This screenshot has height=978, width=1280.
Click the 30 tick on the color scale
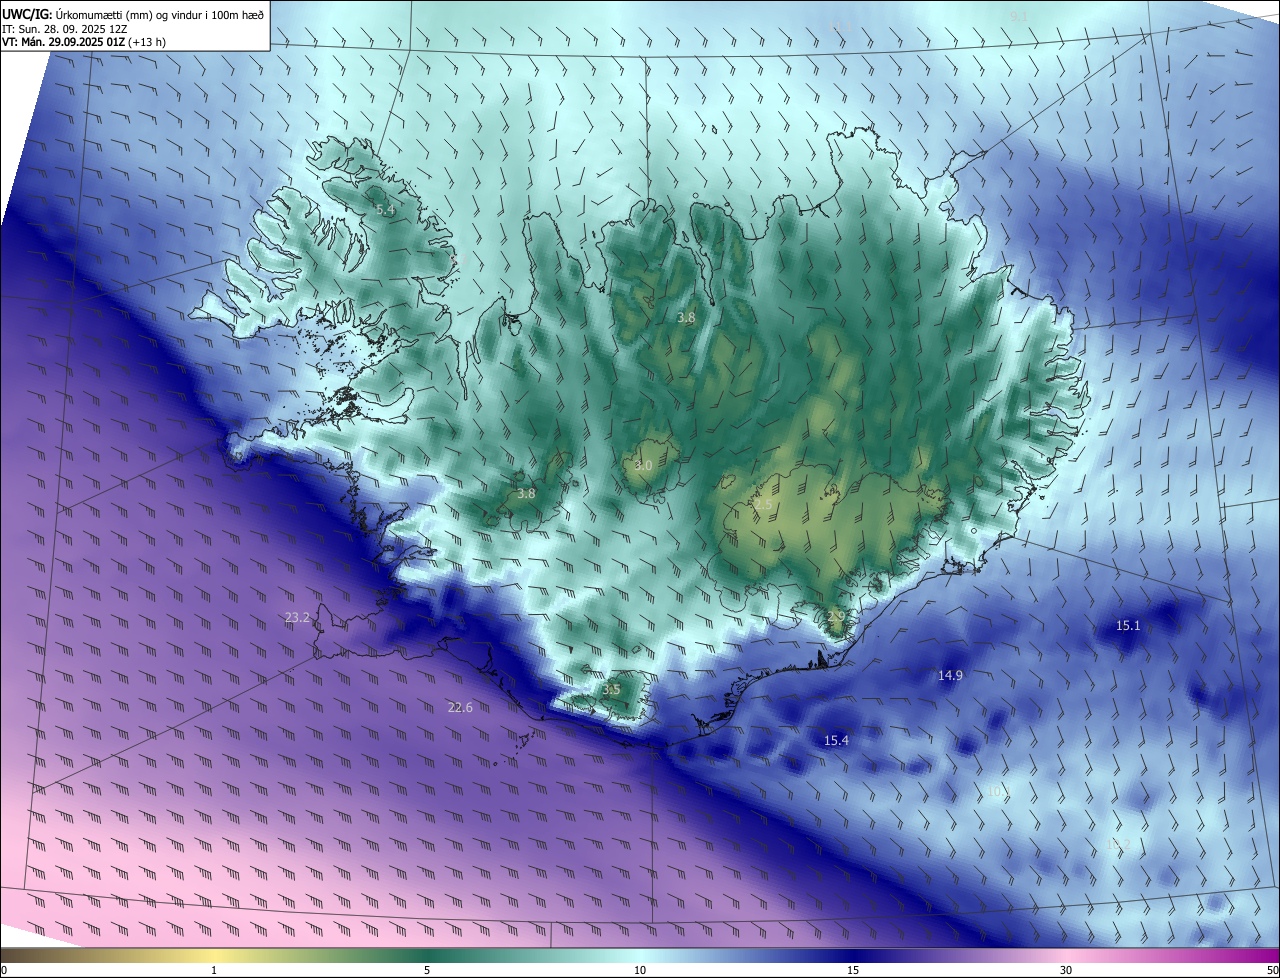point(1066,970)
